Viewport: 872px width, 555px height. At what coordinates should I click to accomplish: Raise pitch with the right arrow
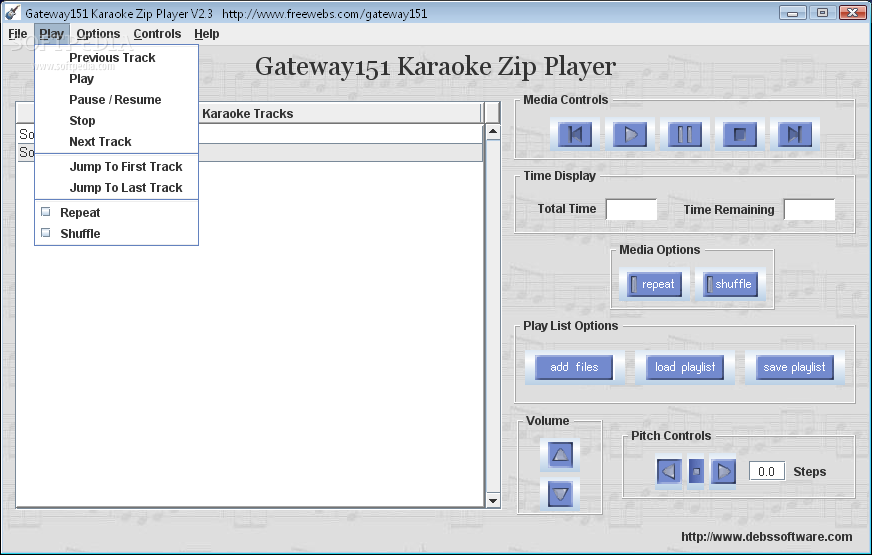(x=723, y=472)
